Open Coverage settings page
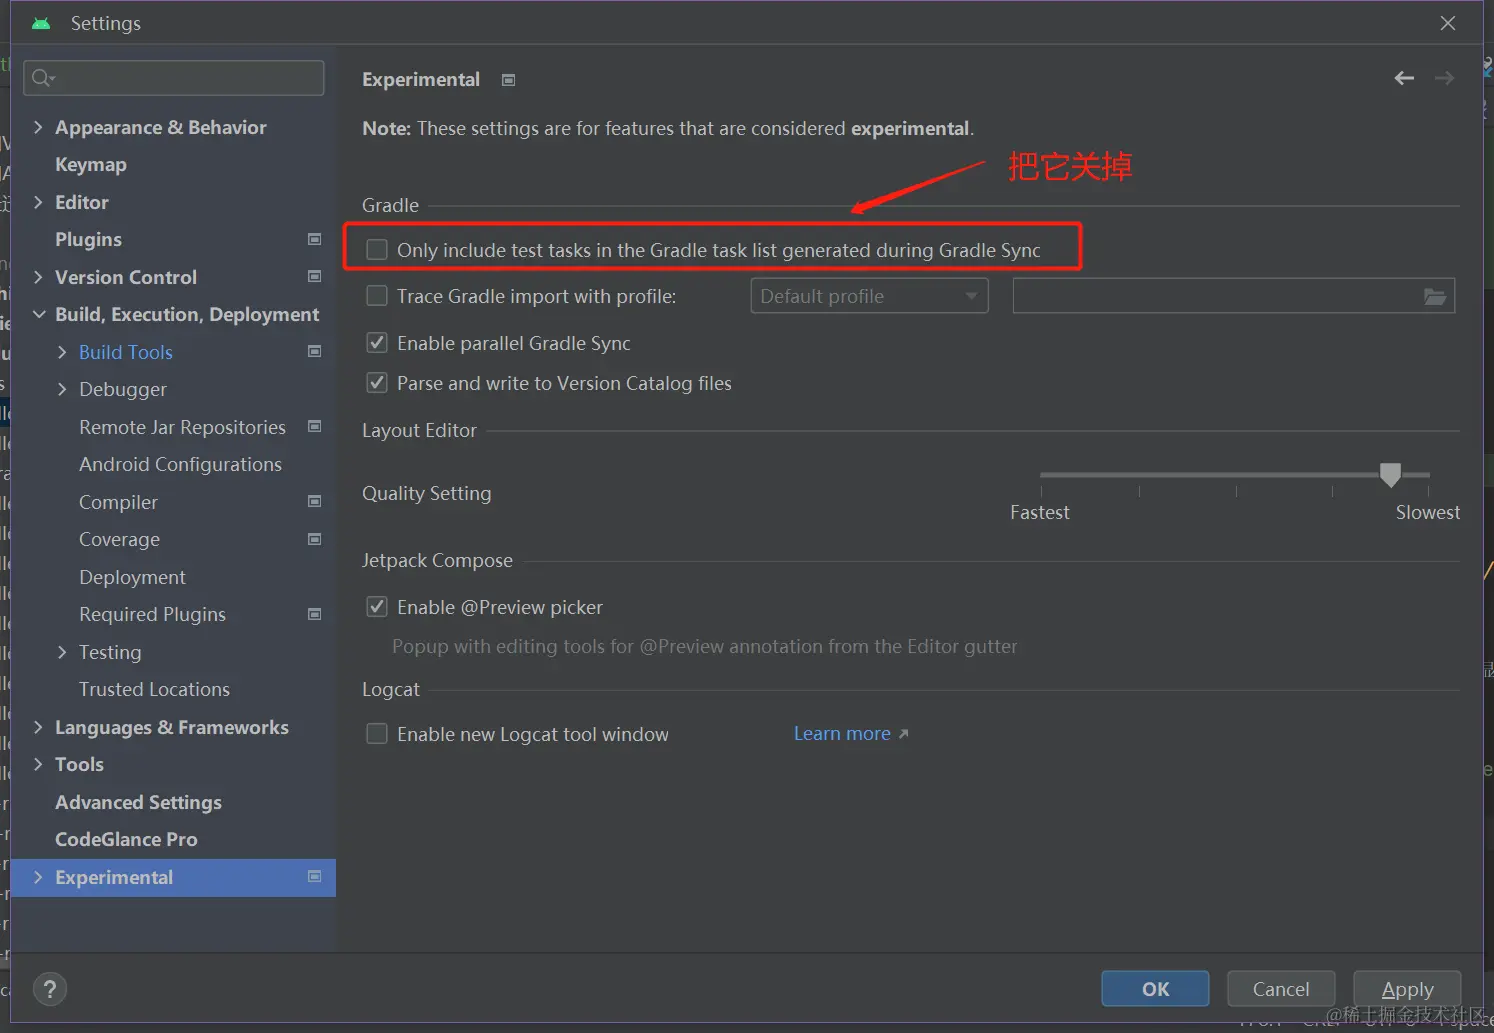 point(119,540)
